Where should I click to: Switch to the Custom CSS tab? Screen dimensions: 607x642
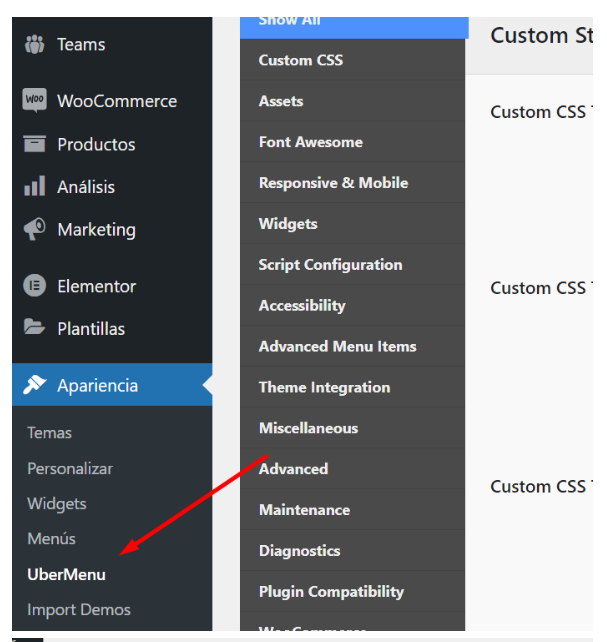[352, 60]
